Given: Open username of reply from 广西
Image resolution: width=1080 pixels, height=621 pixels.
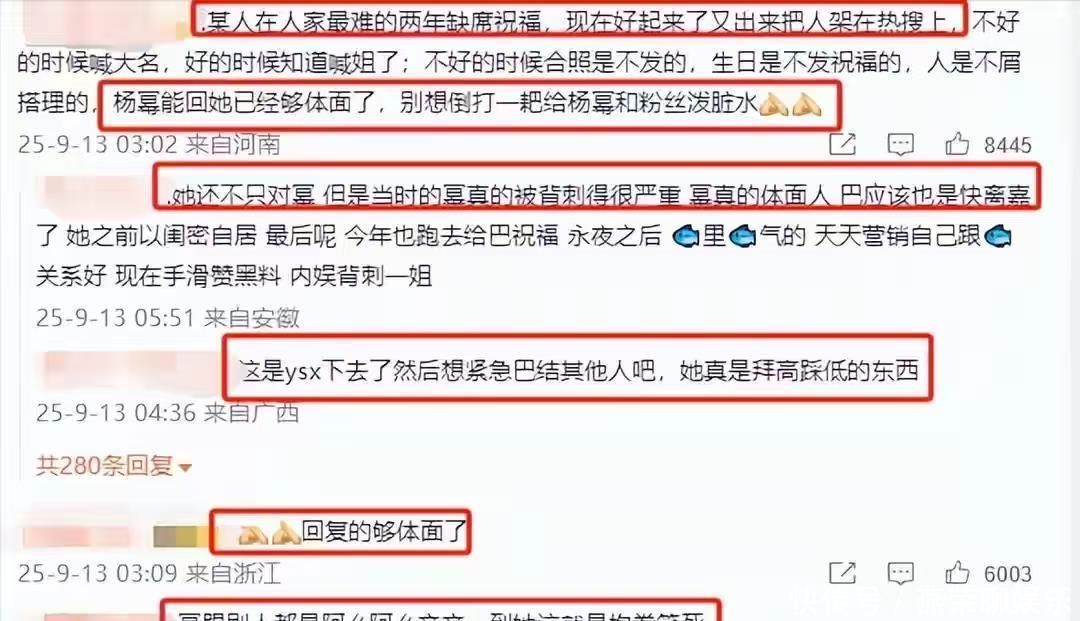Looking at the screenshot, I should pyautogui.click(x=131, y=372).
